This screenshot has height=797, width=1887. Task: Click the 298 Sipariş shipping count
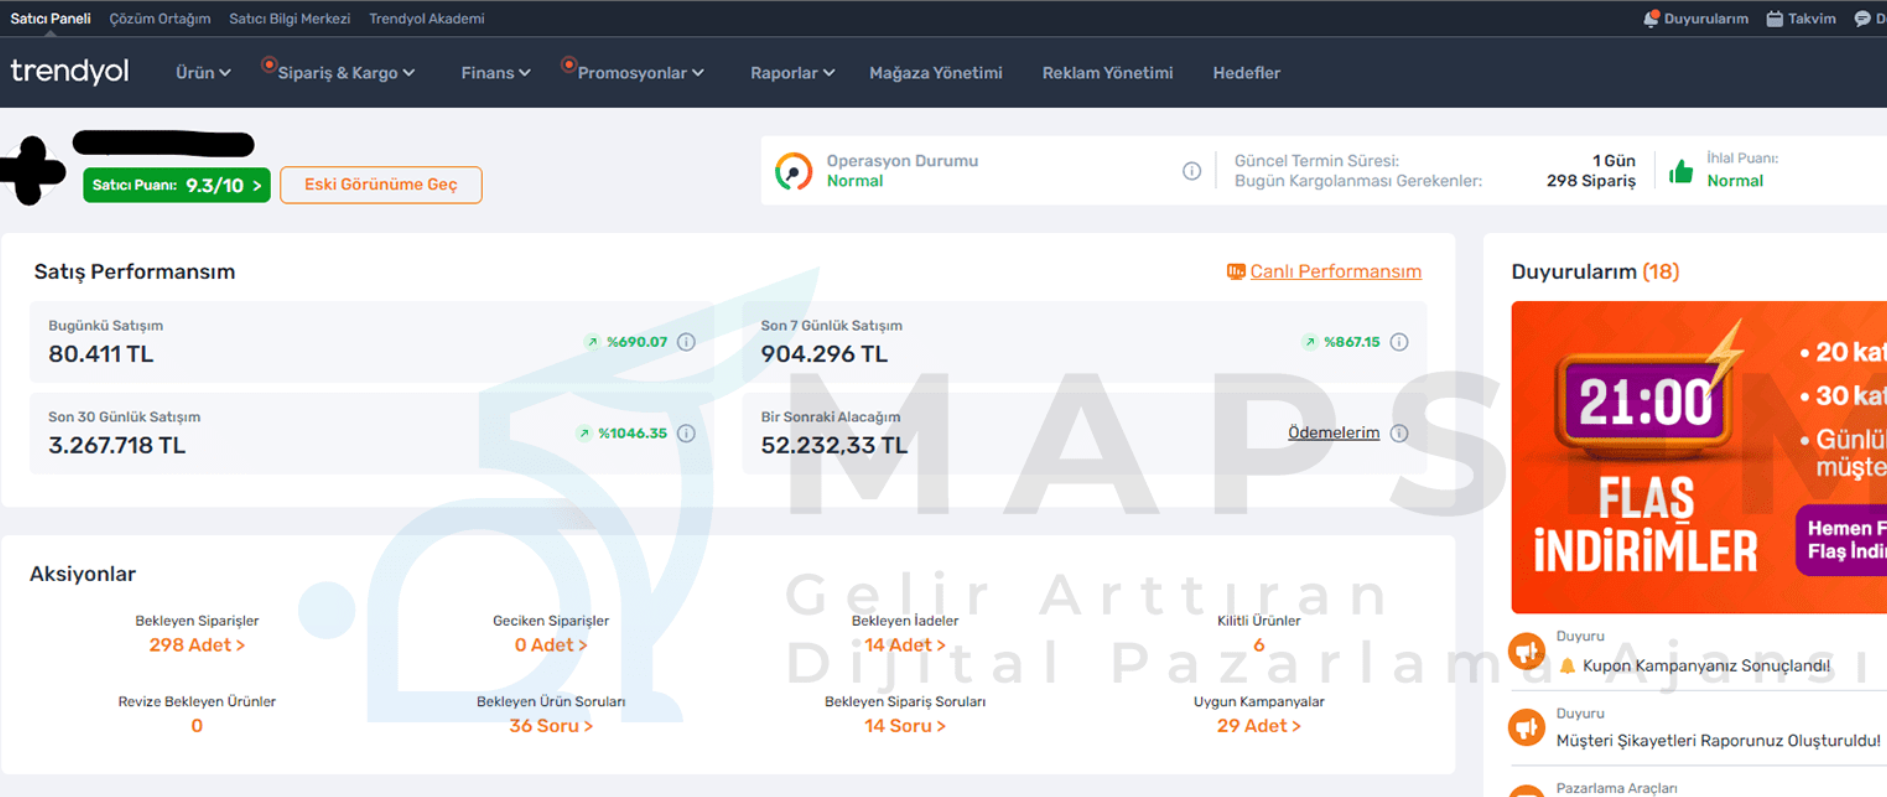point(1591,181)
